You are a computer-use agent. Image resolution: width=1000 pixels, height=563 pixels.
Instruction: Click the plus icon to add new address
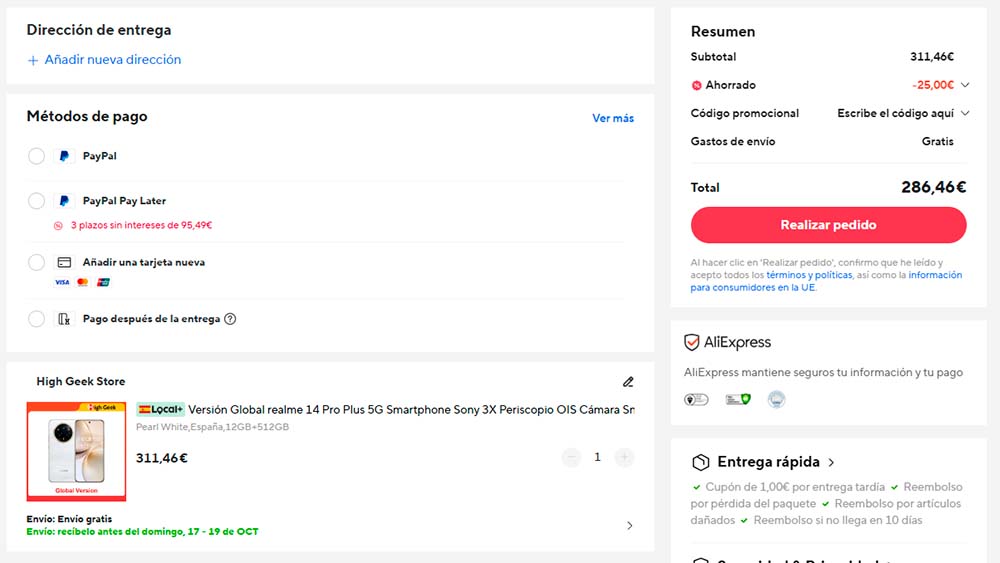pyautogui.click(x=33, y=60)
